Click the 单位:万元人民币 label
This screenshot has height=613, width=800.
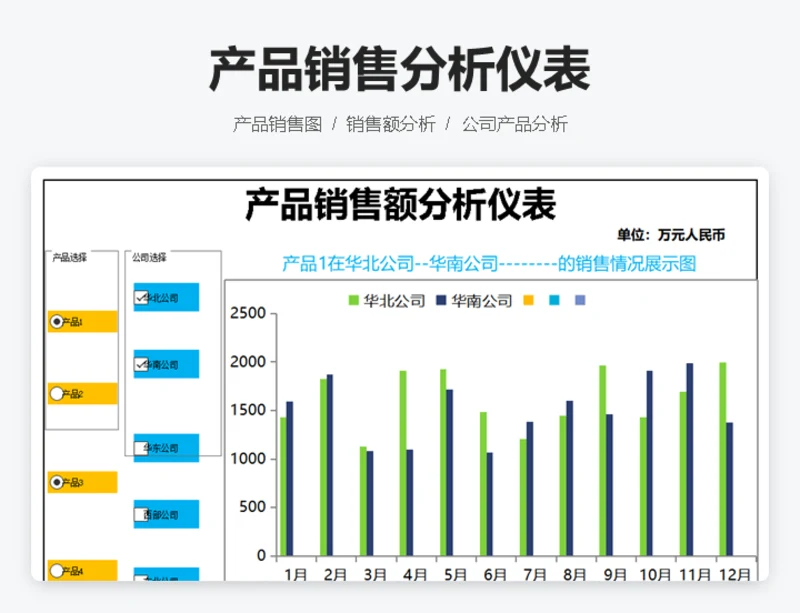point(671,235)
